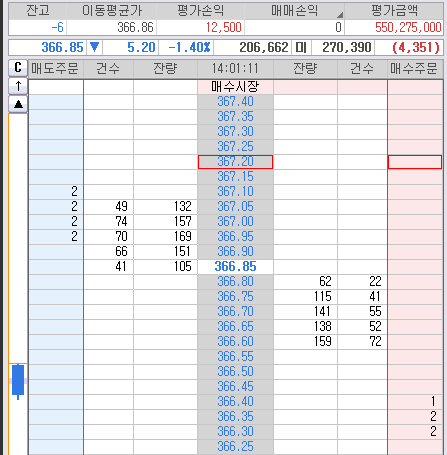Select price 367.05 in the ladder
The image size is (447, 455).
point(235,206)
